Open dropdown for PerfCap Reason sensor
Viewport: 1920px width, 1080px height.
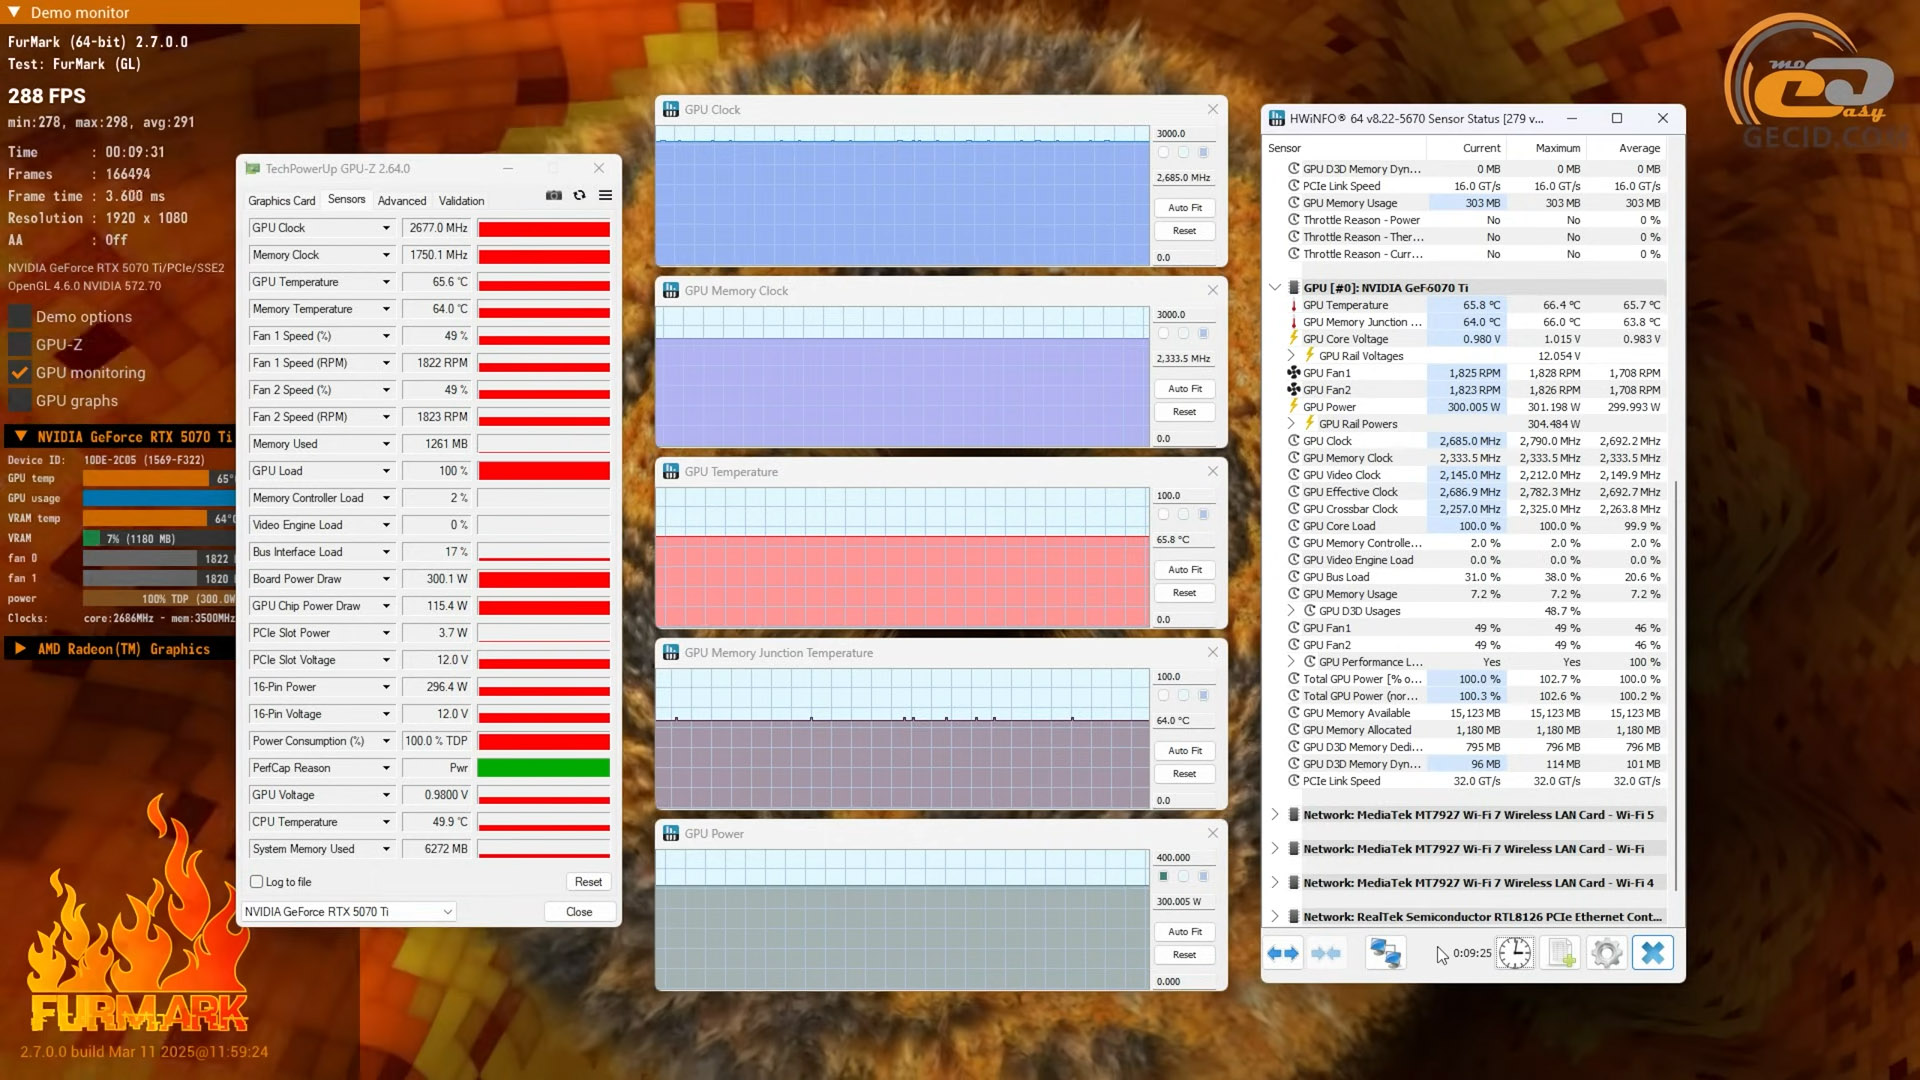[x=386, y=768]
